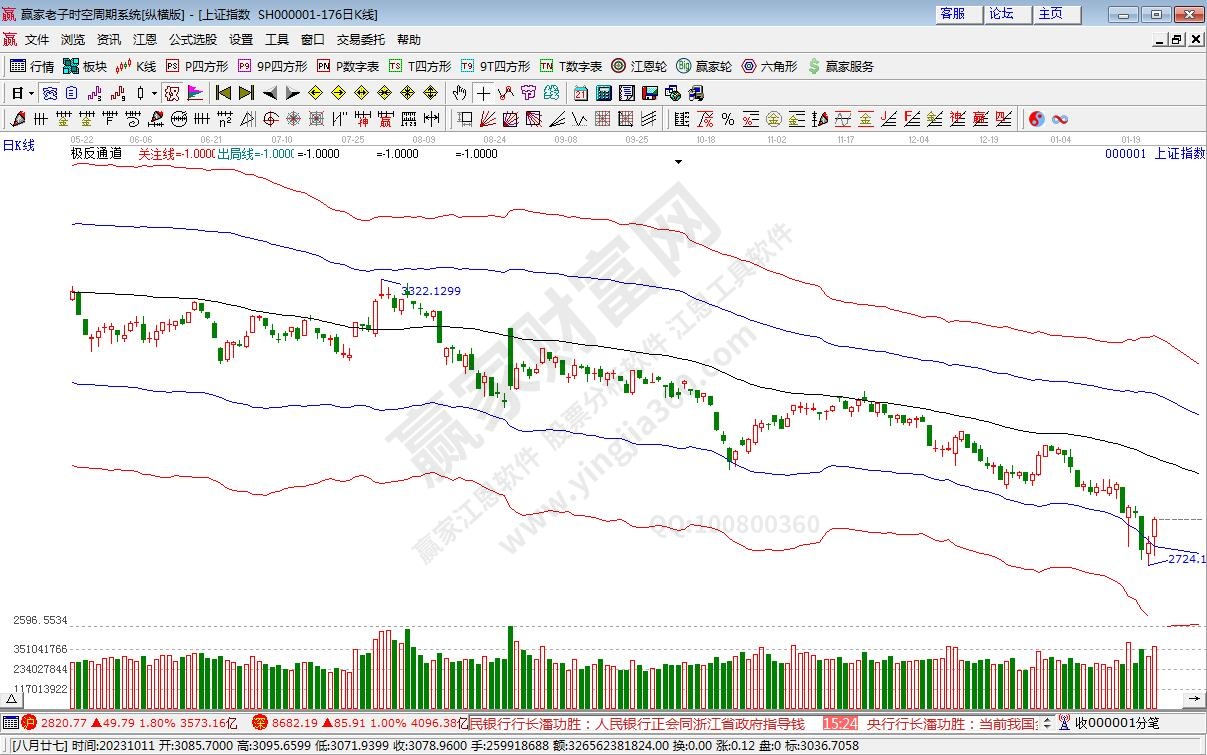Screen dimensions: 1207x755
Task: Click the 论坛 forum button
Action: [1001, 14]
